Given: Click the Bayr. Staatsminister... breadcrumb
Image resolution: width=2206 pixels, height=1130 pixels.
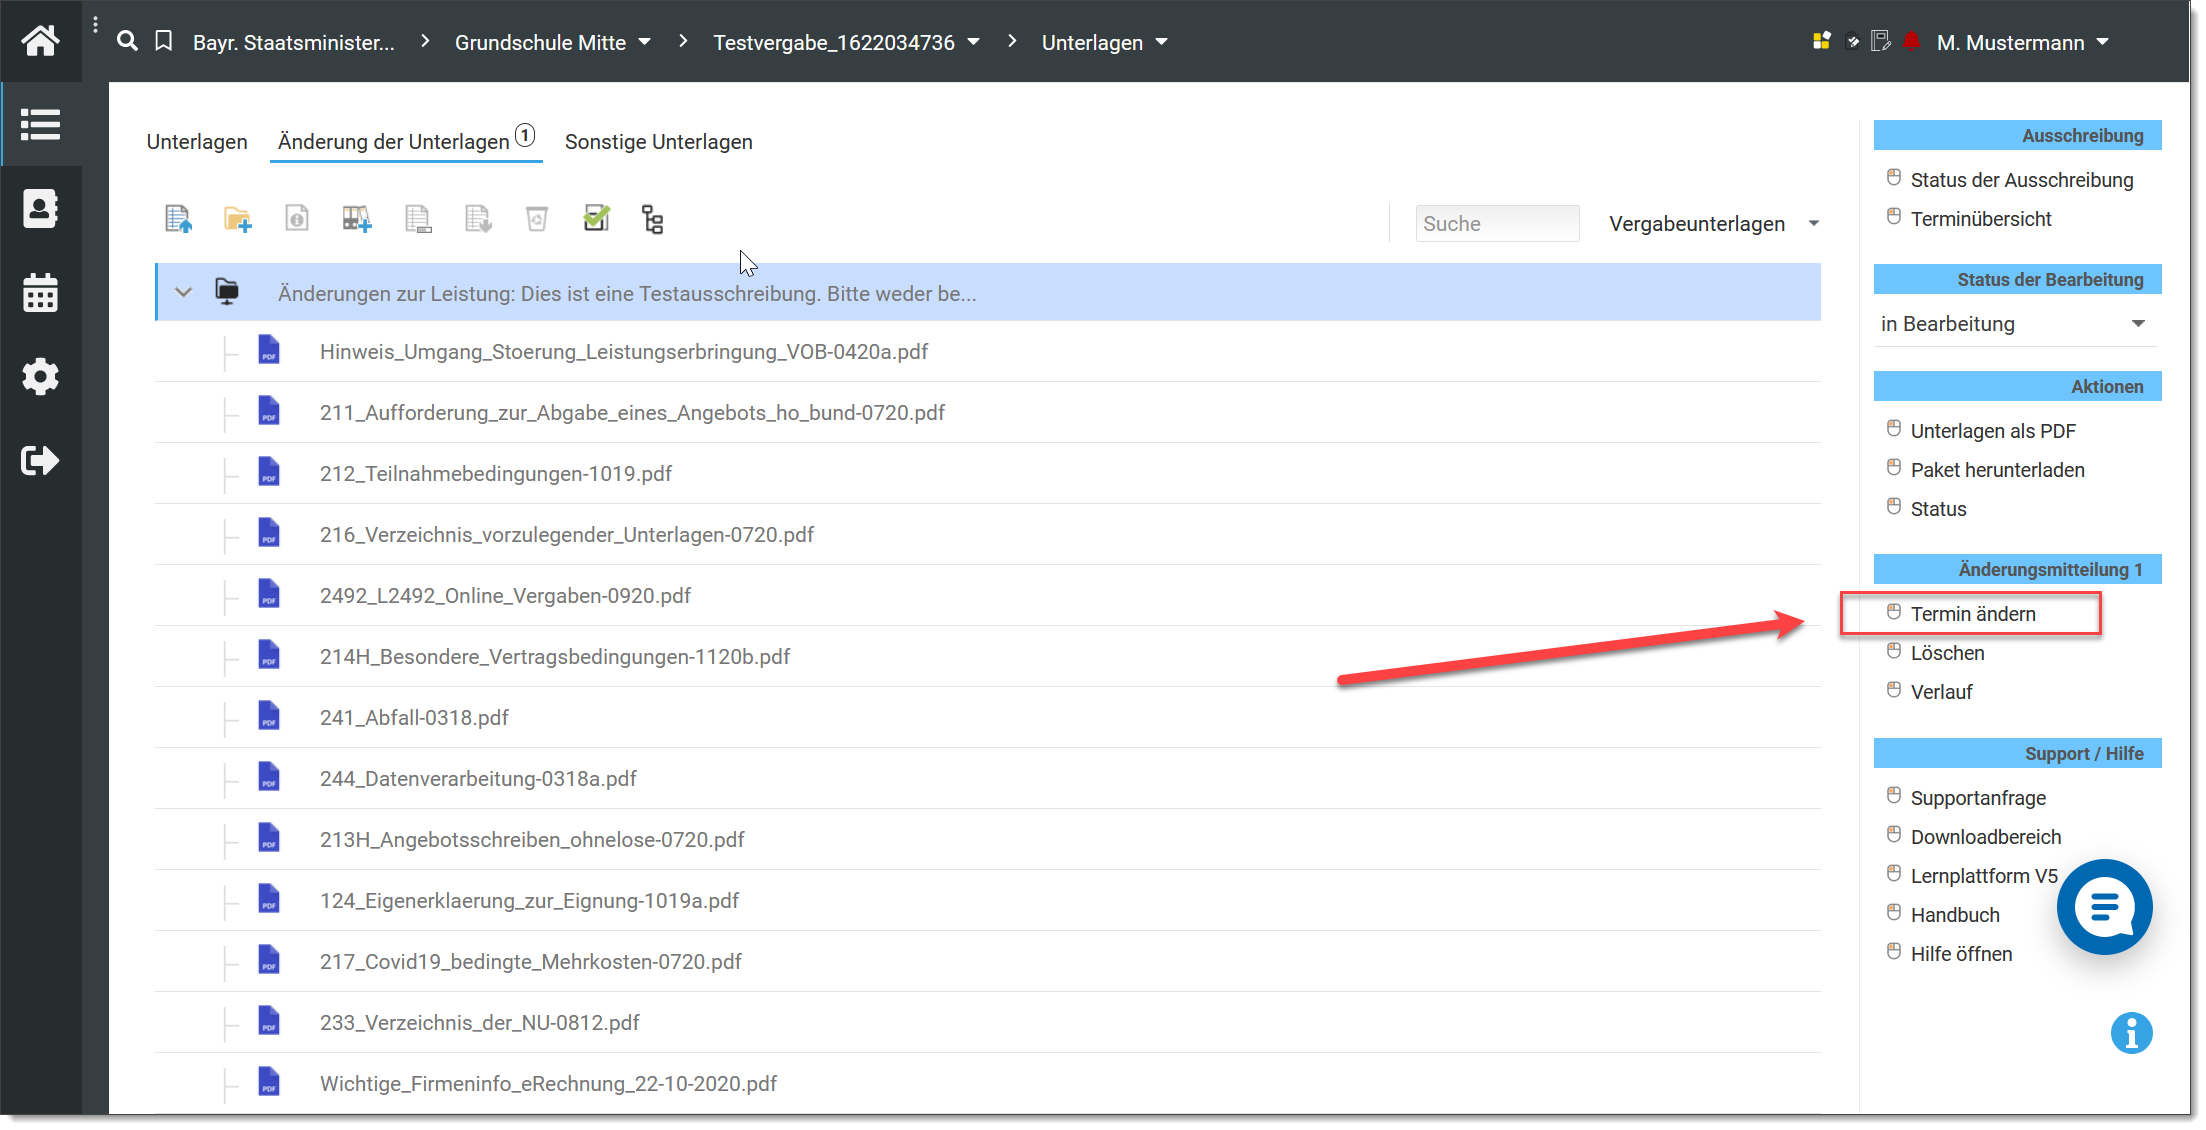Looking at the screenshot, I should (x=294, y=42).
